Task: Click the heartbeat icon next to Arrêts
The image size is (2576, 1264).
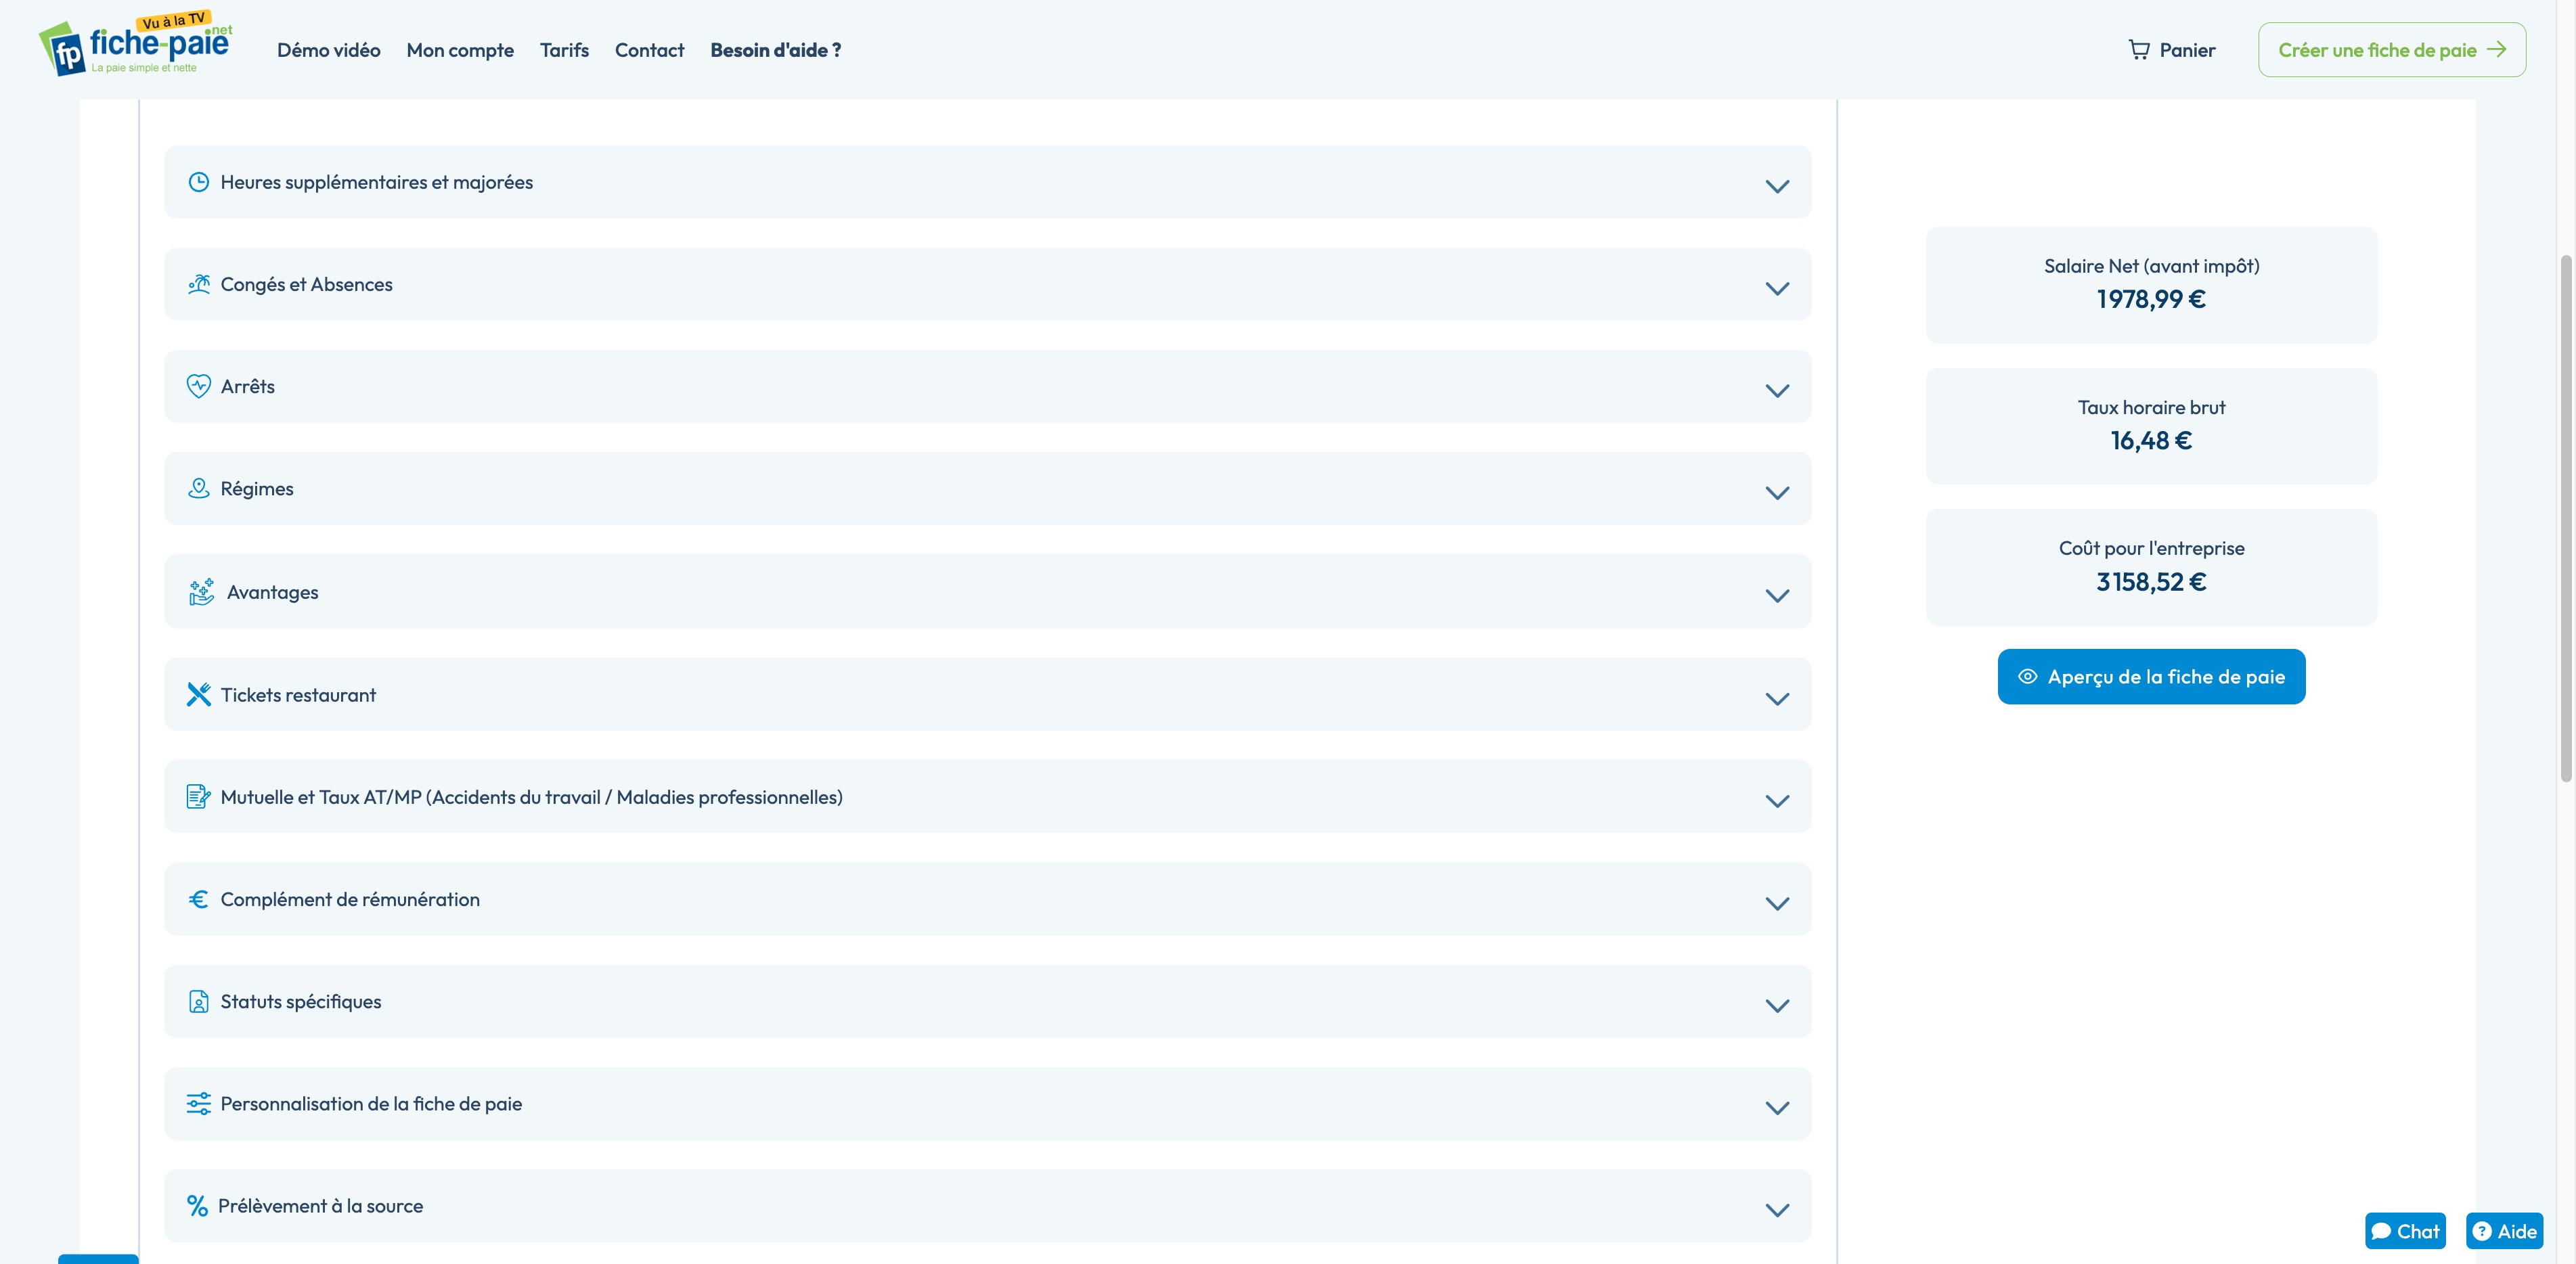Action: point(198,386)
